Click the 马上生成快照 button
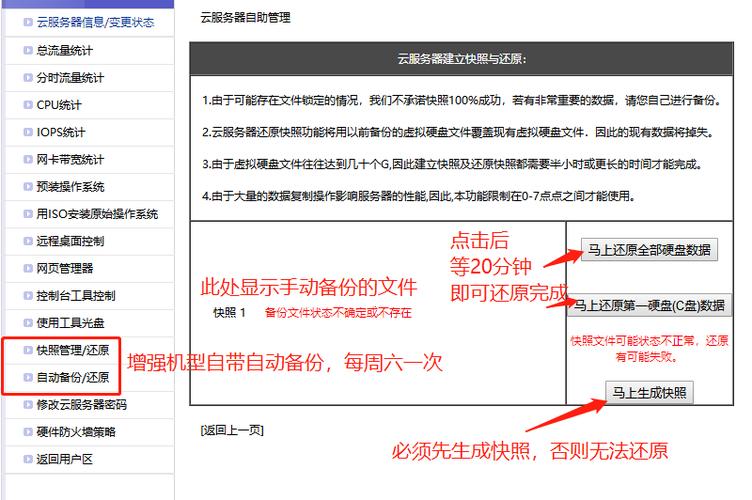 click(x=649, y=393)
